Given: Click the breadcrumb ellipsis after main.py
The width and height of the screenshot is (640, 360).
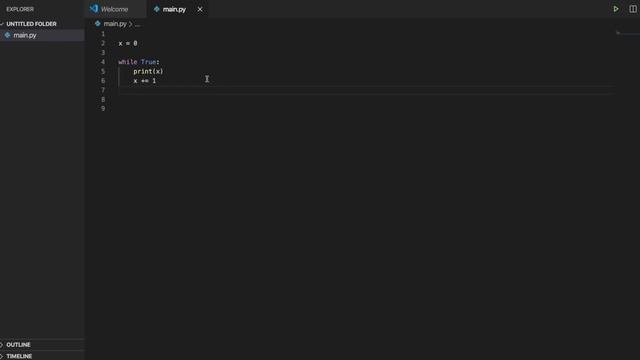Looking at the screenshot, I should point(138,24).
